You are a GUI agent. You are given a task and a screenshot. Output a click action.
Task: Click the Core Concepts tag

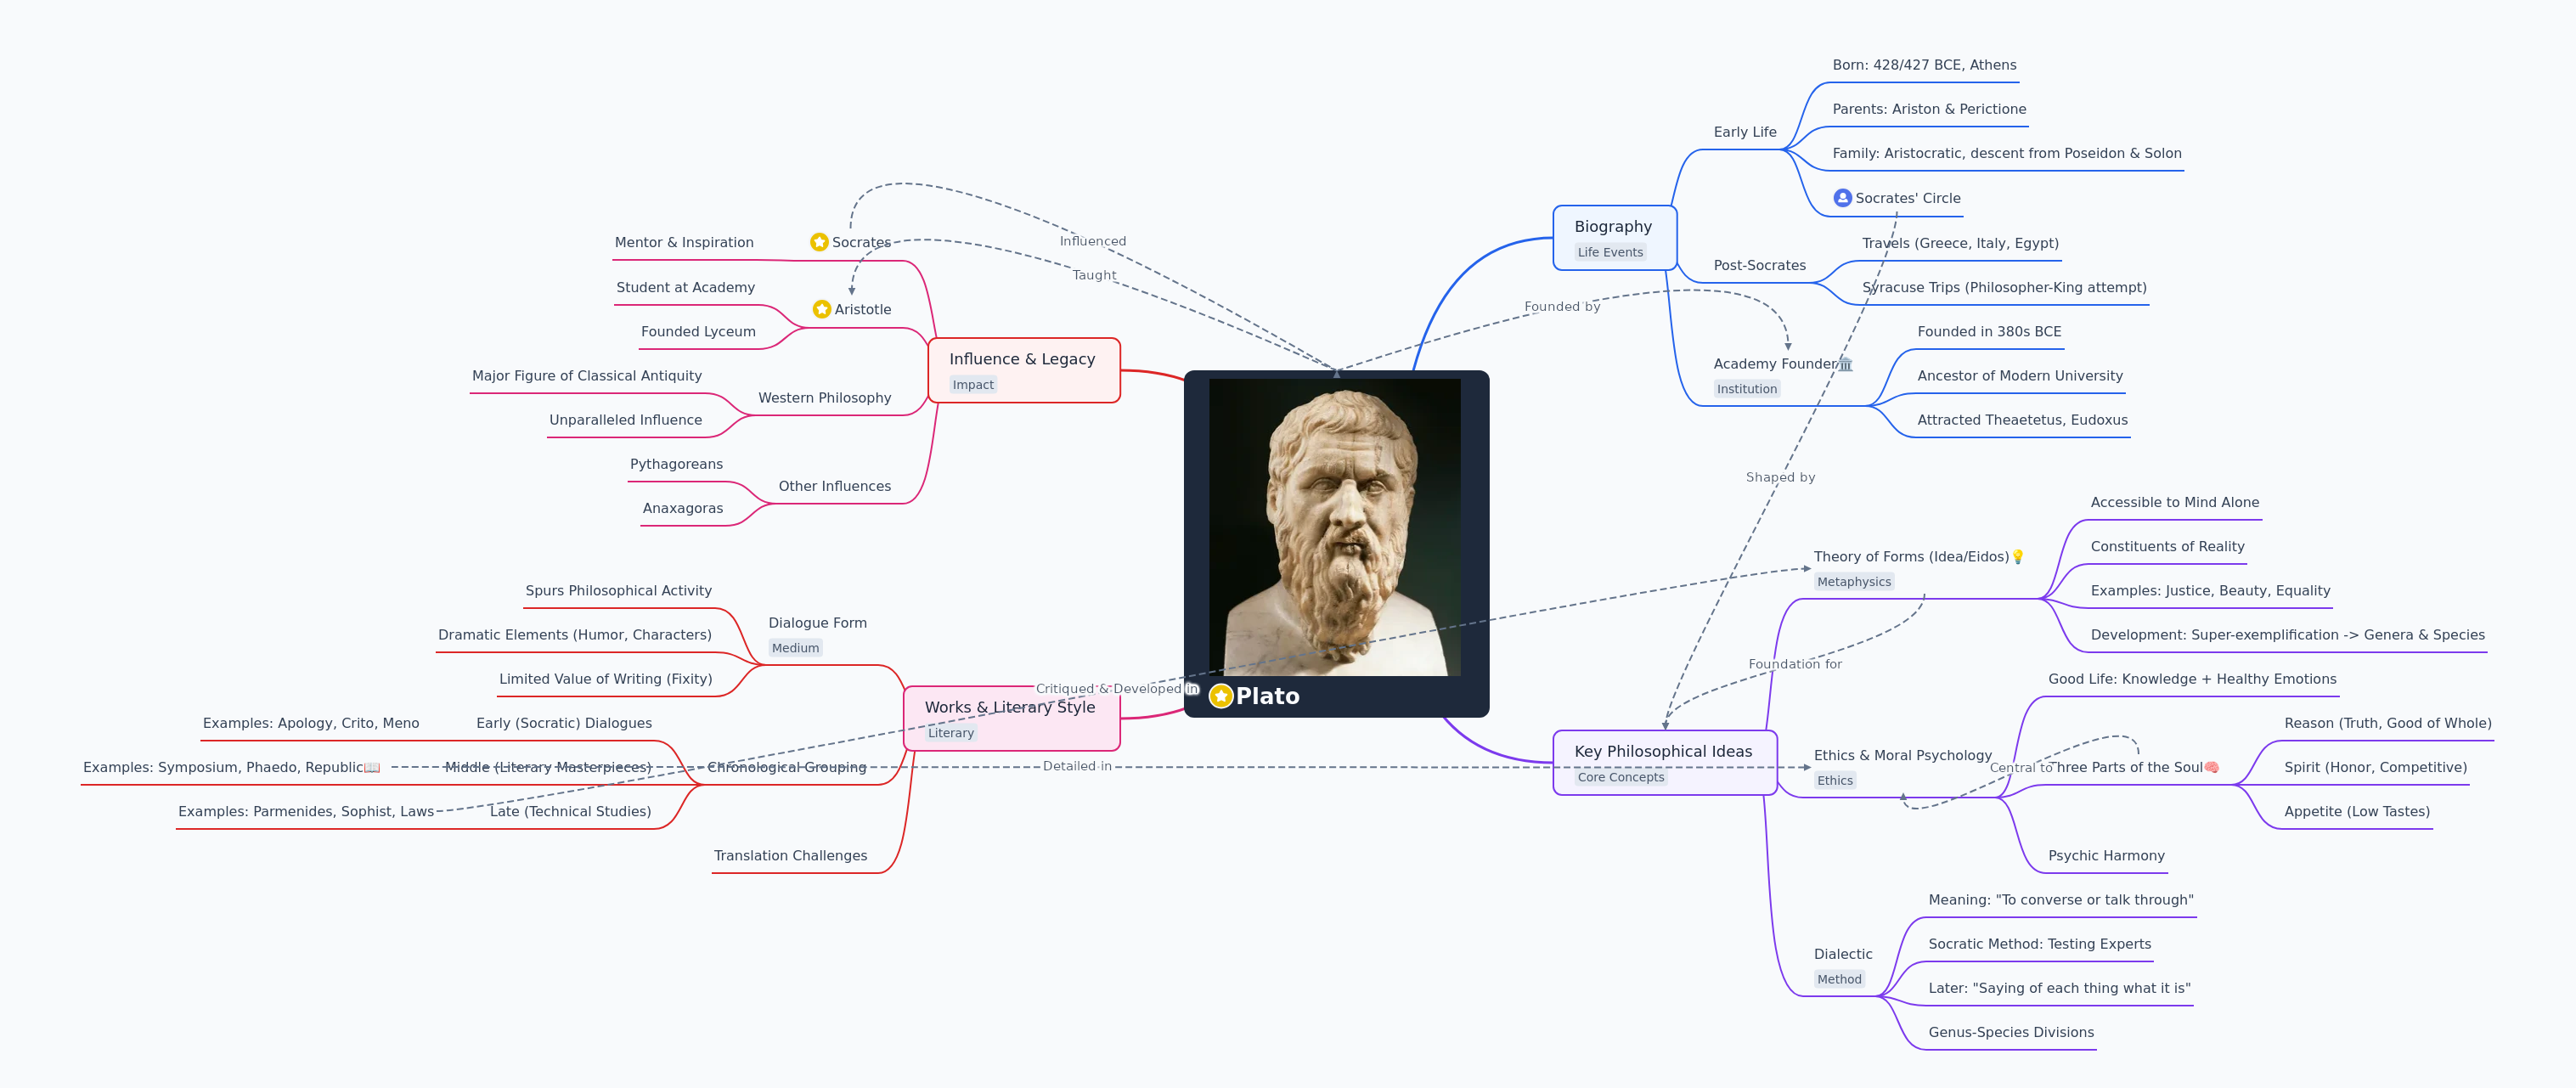coord(1621,777)
